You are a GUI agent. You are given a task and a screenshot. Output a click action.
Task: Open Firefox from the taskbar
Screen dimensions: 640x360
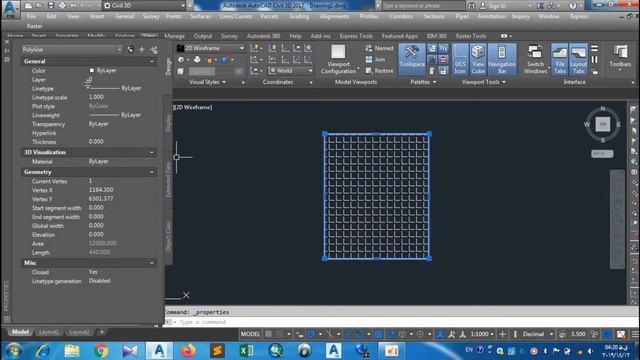[x=188, y=351]
